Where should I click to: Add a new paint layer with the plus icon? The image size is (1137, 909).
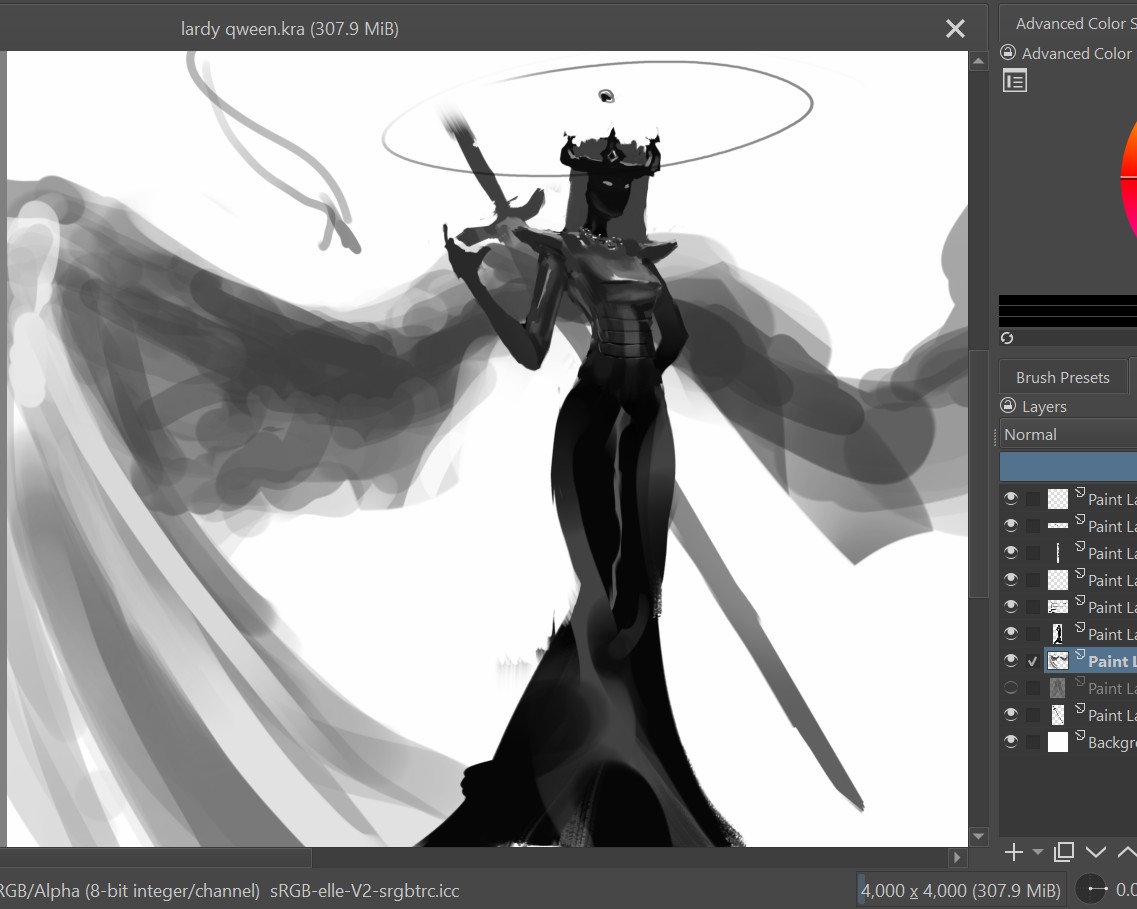(x=1013, y=852)
